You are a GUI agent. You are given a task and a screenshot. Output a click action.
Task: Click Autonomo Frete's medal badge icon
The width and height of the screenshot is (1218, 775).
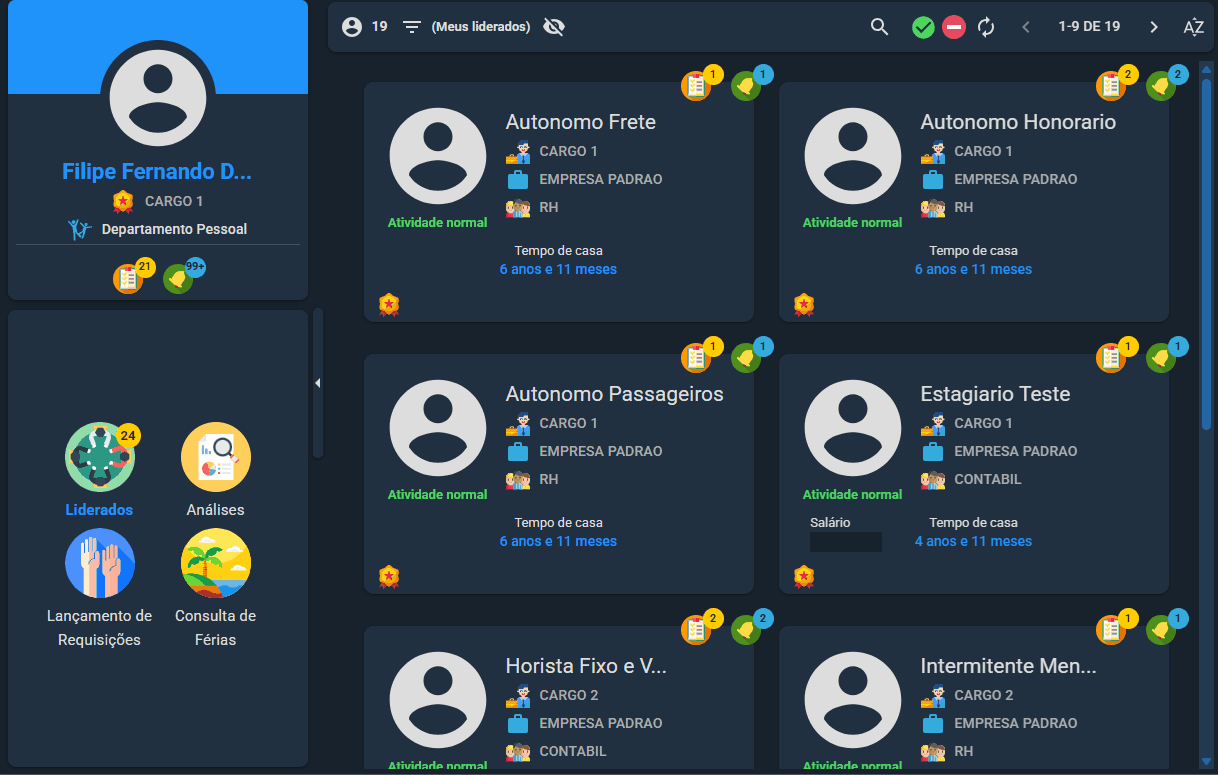(389, 304)
